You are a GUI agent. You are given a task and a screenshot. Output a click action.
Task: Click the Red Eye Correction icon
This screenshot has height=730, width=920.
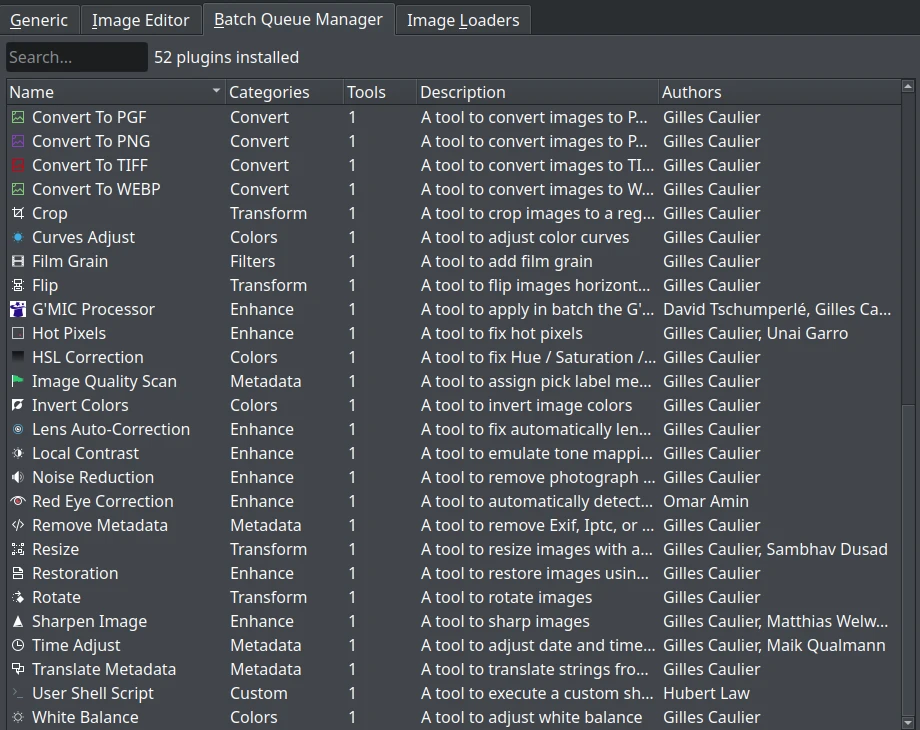(18, 501)
